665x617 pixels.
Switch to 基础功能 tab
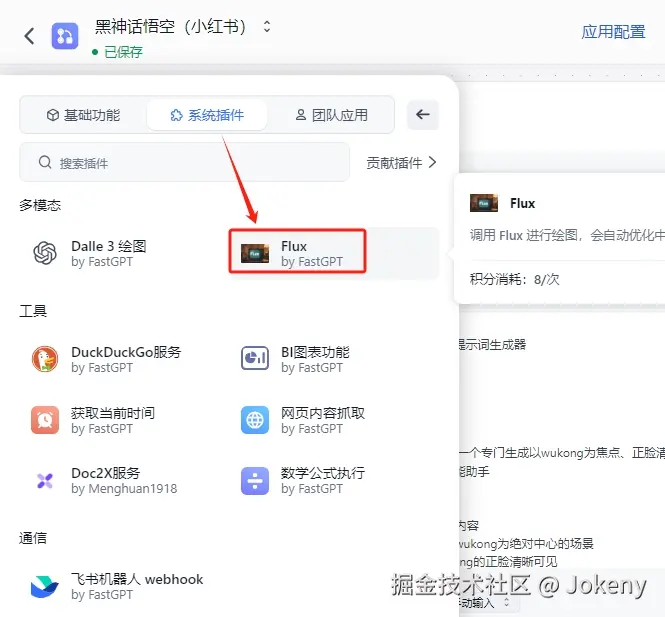(84, 115)
